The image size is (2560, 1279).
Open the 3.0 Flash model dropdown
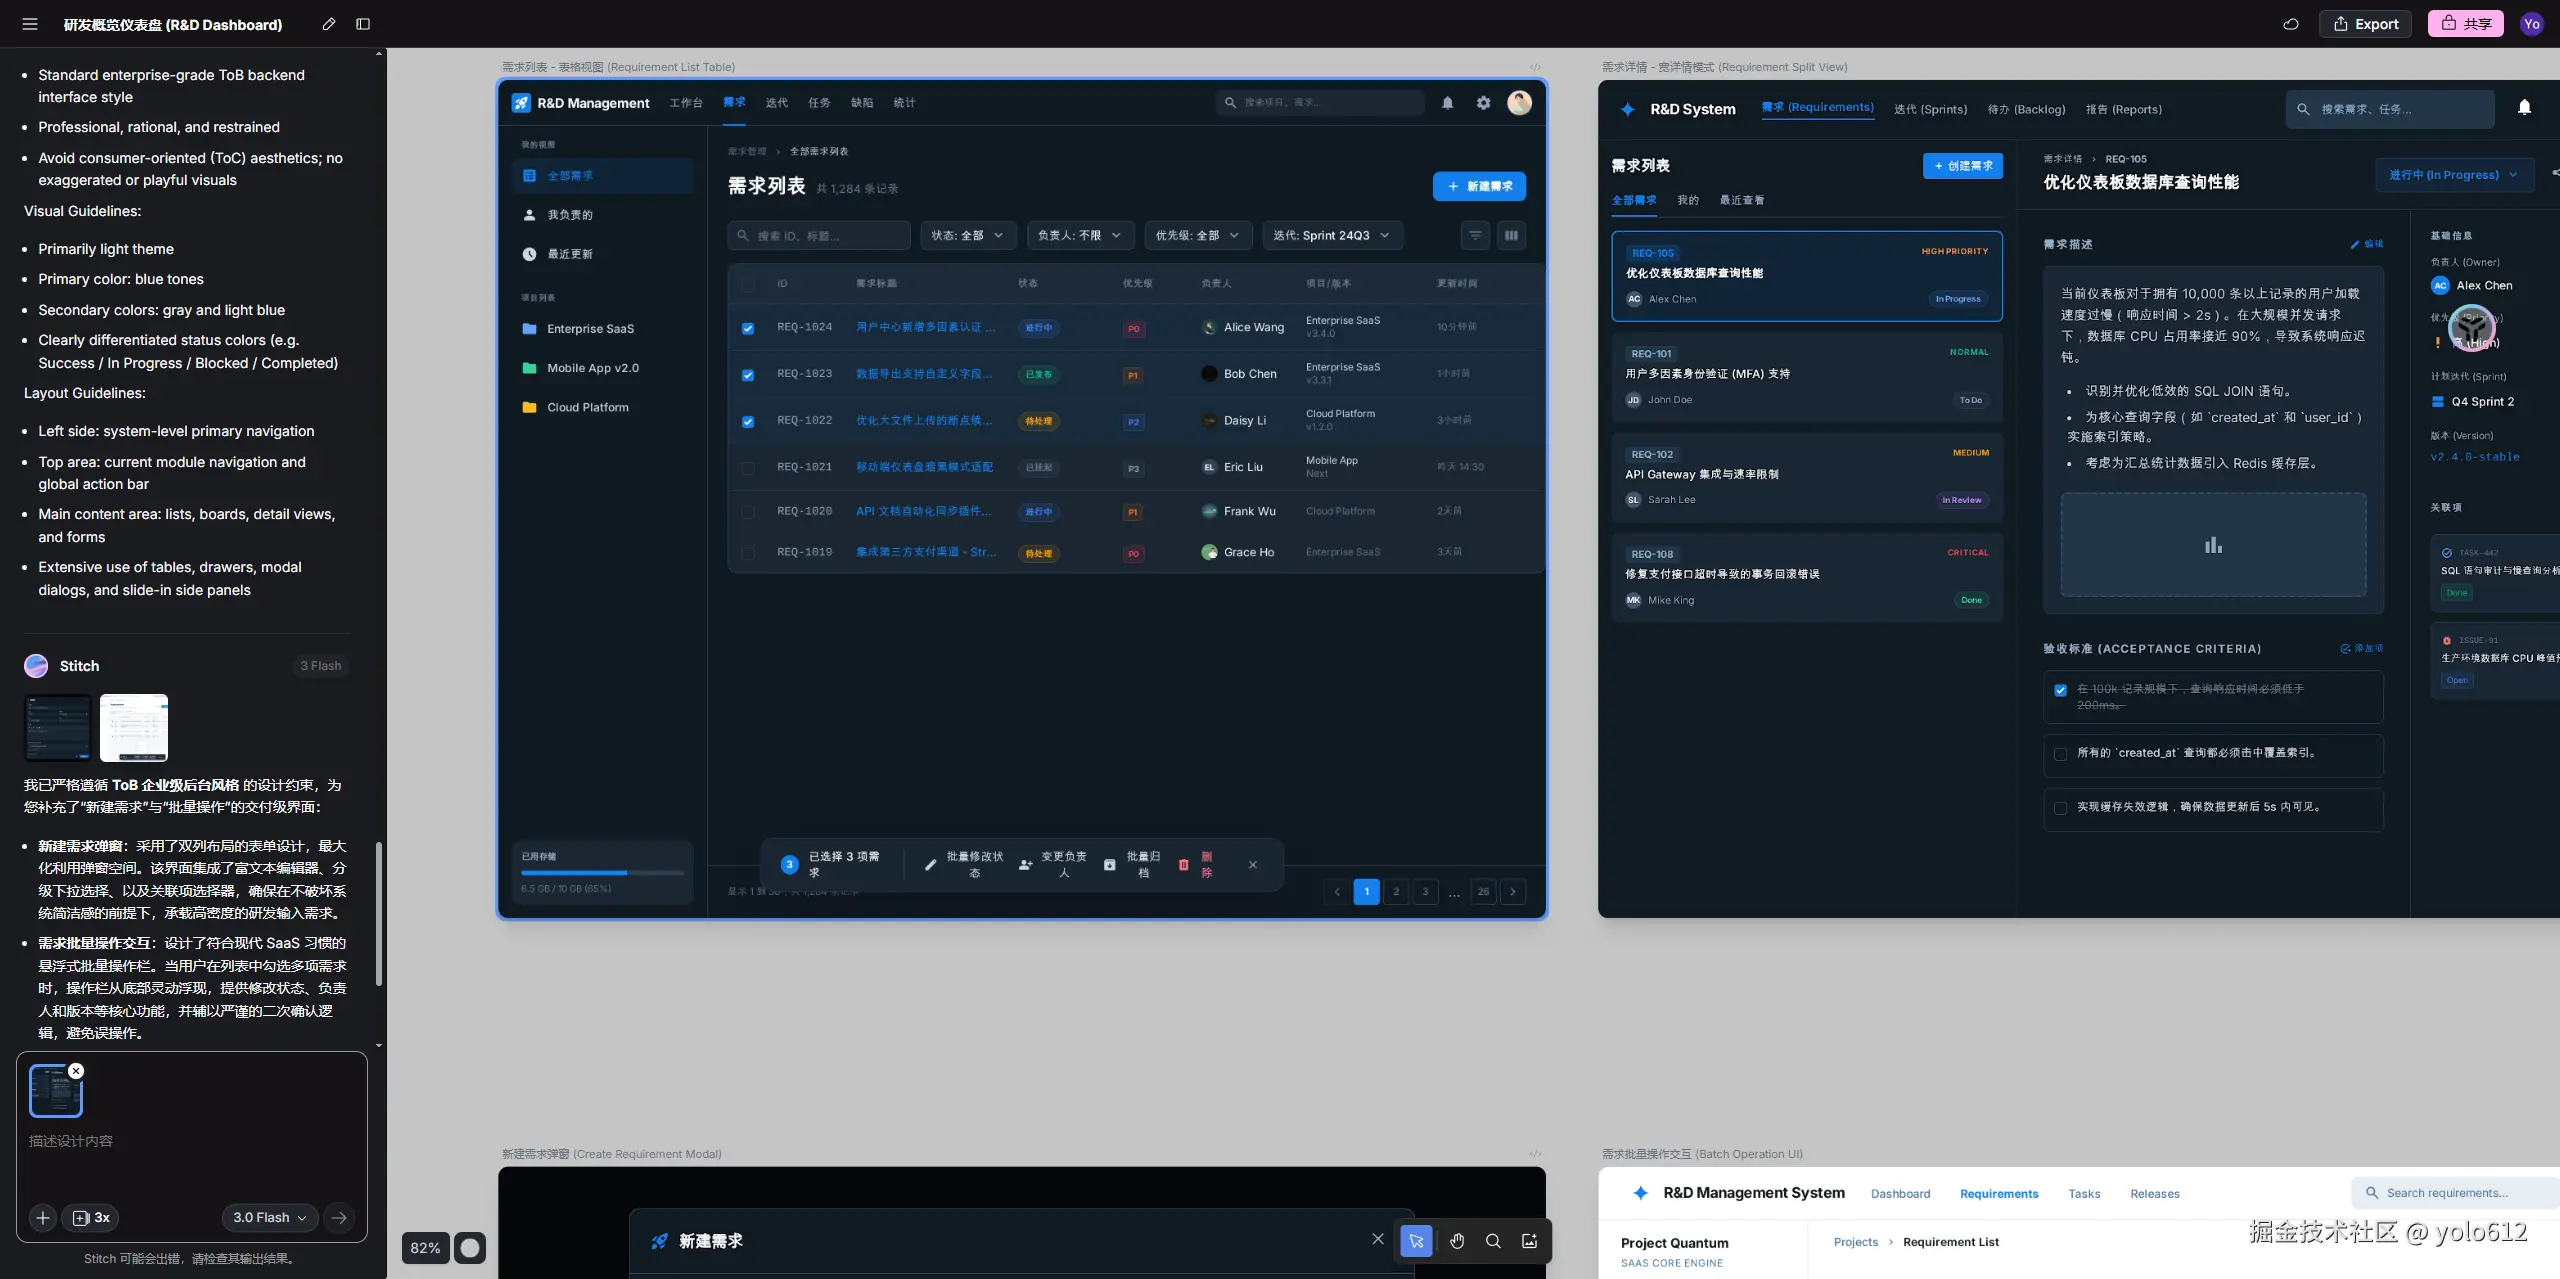coord(269,1217)
